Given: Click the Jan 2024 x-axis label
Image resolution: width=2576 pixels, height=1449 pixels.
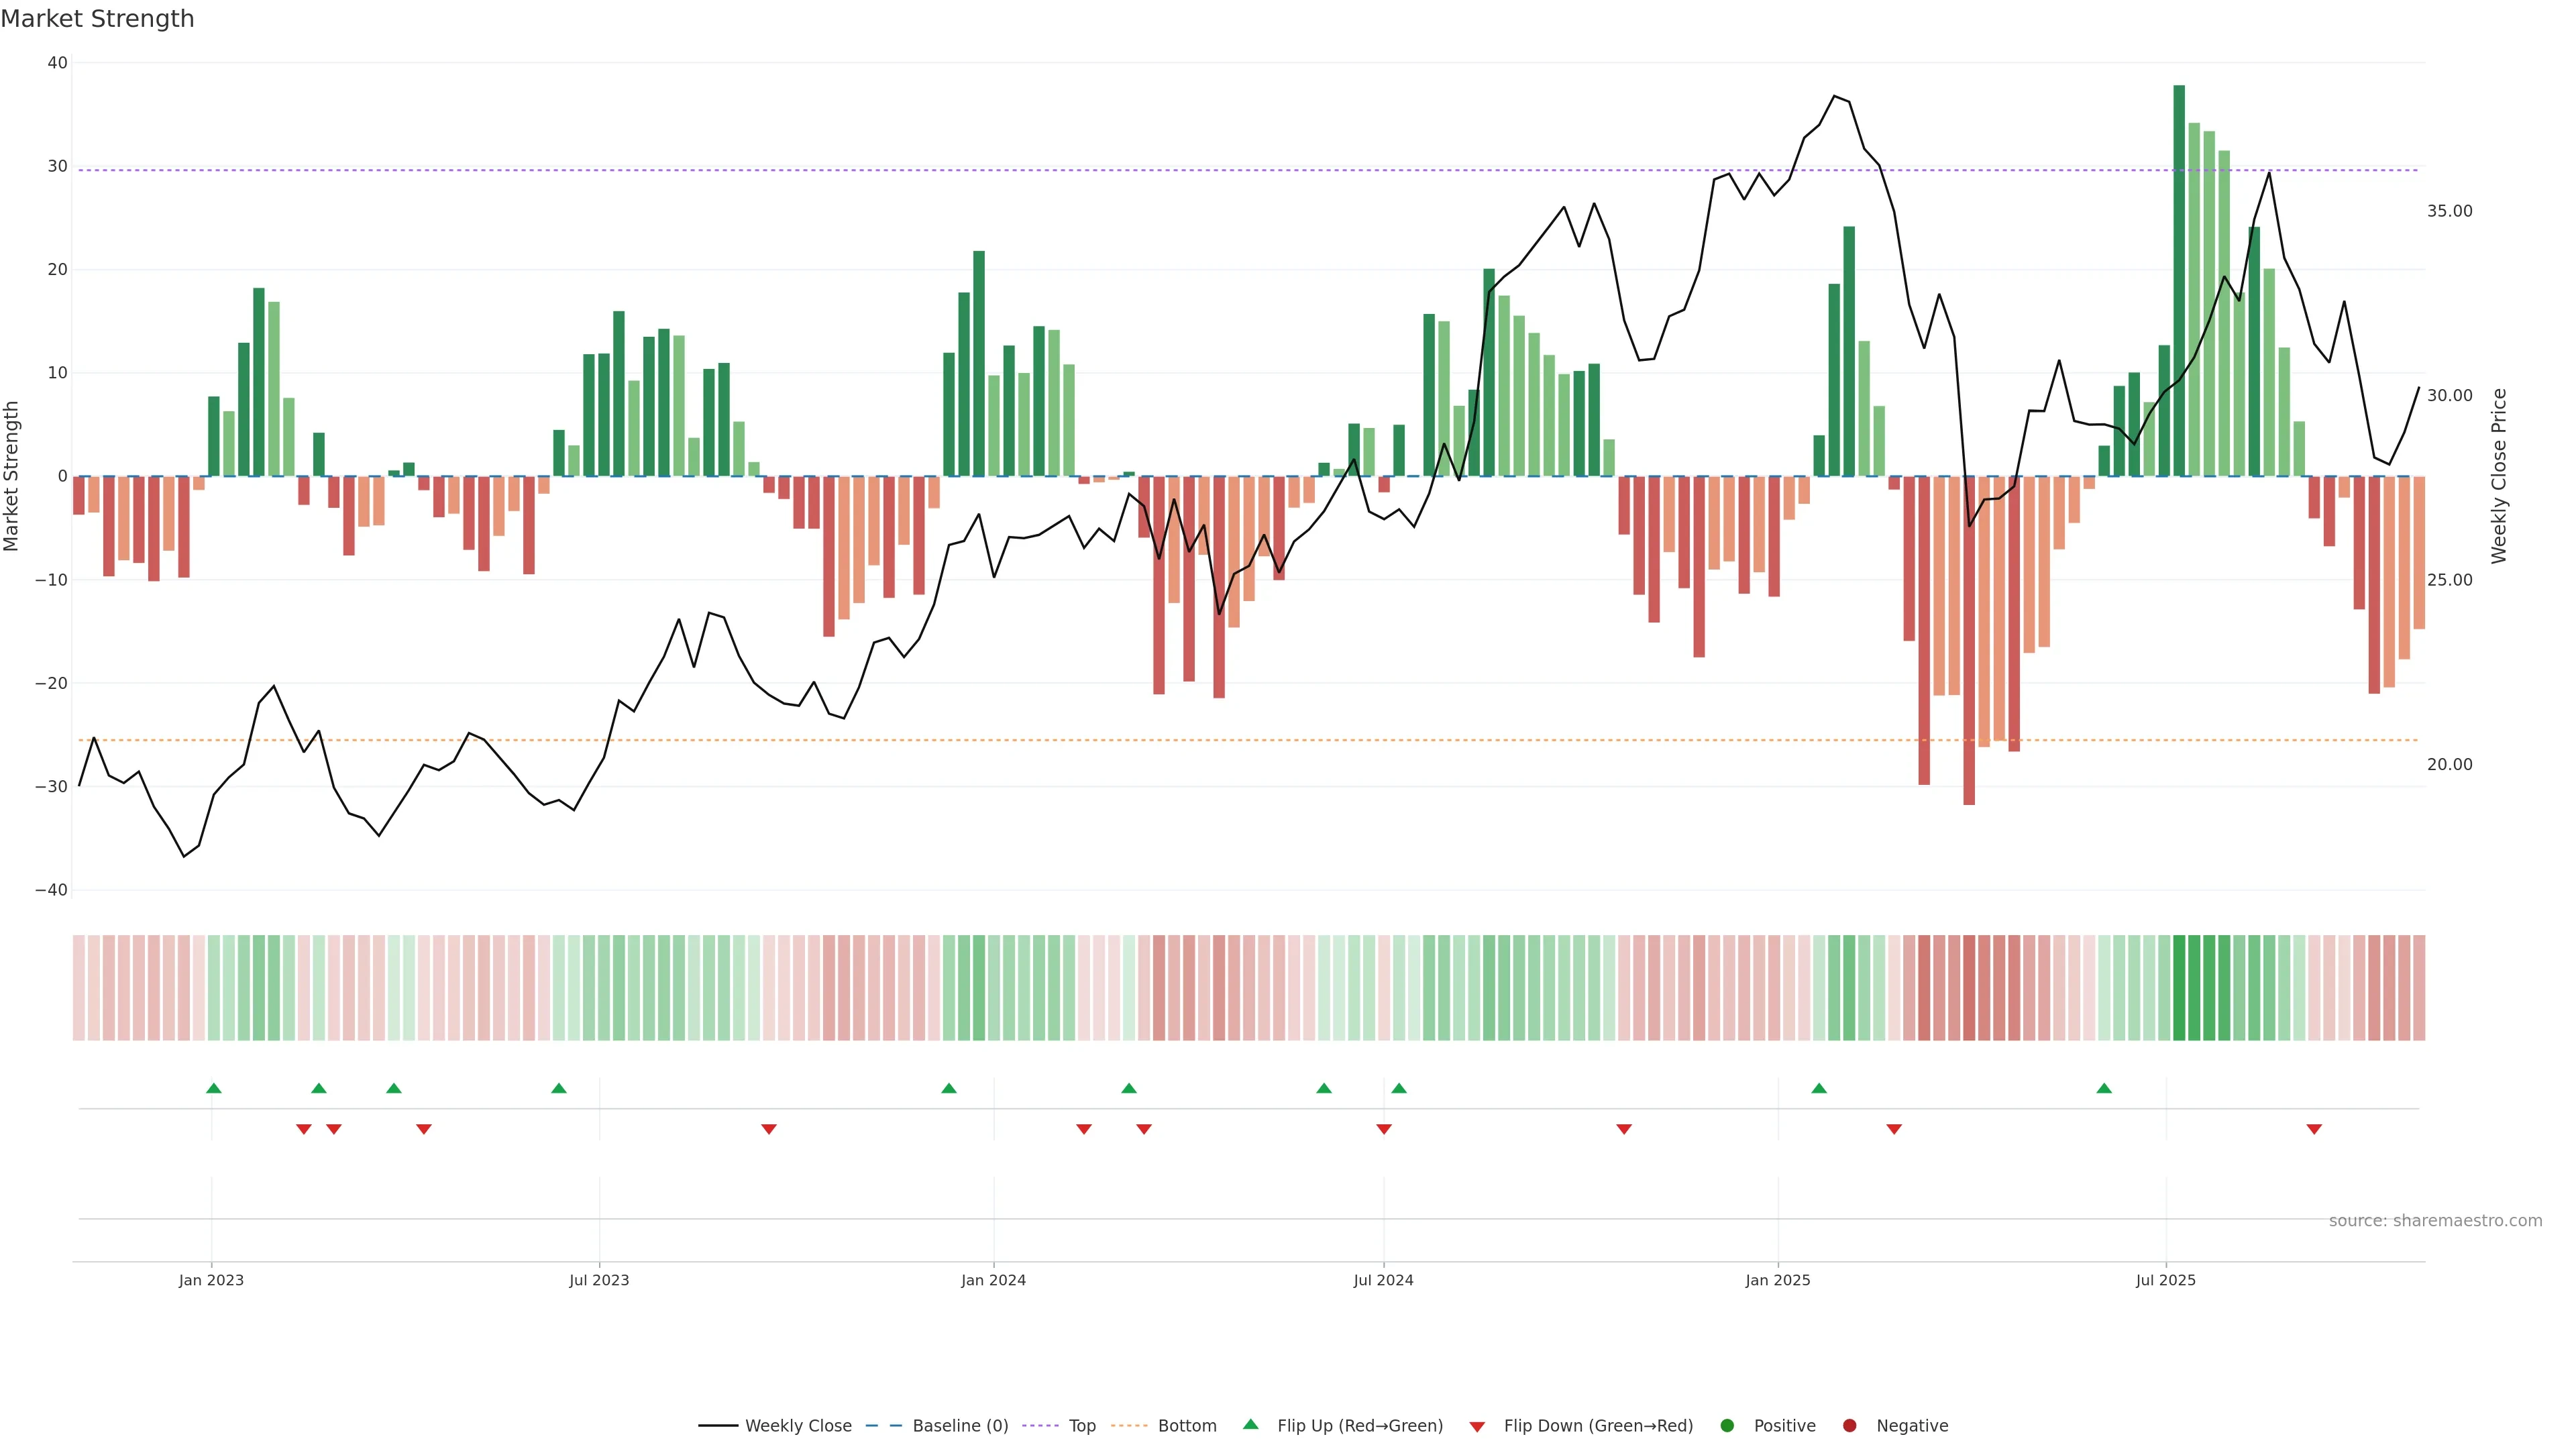Looking at the screenshot, I should tap(993, 1280).
